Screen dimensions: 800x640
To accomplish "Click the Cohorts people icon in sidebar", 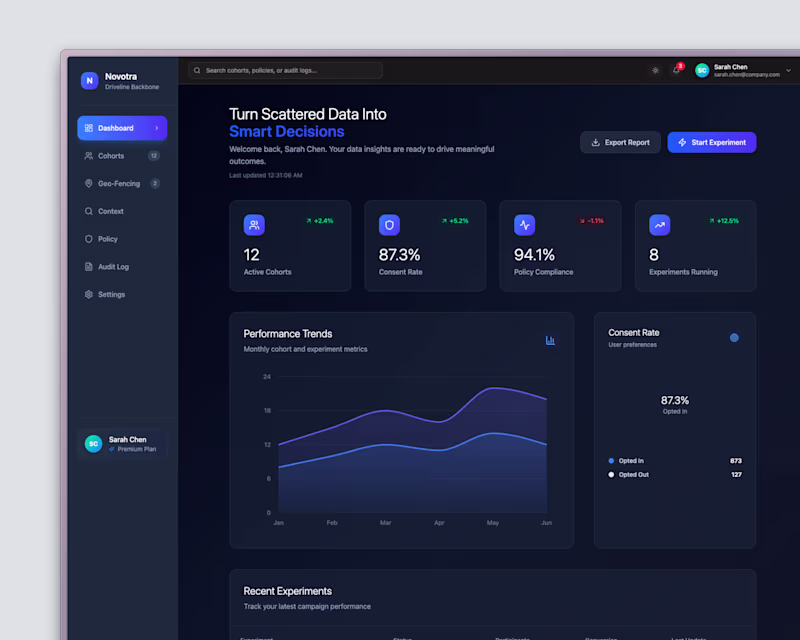I will (x=89, y=156).
